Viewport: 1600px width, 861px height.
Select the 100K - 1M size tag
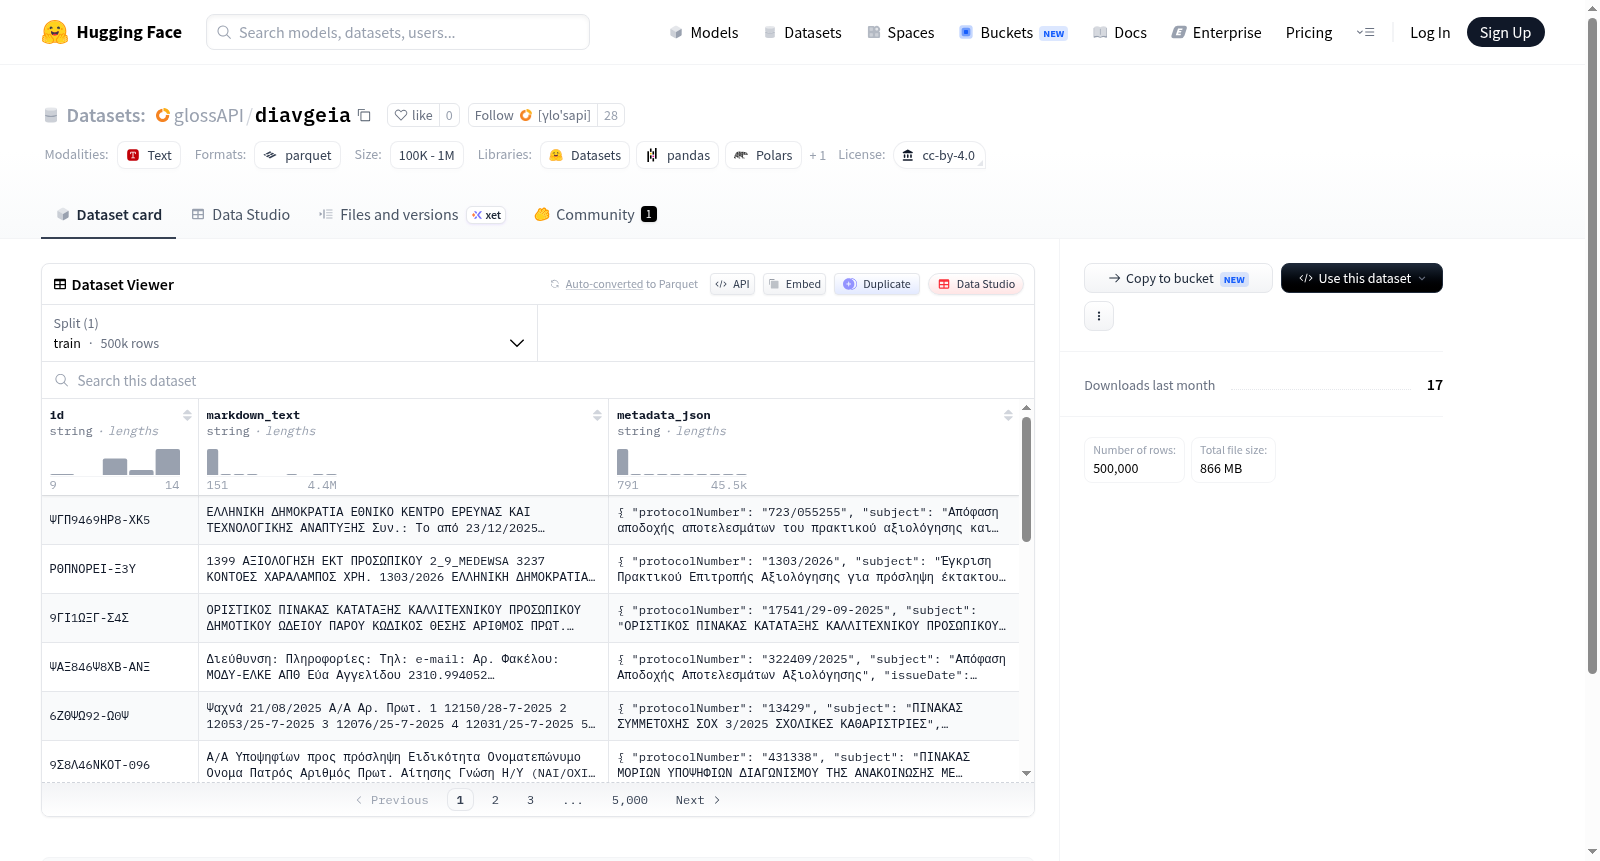point(427,155)
